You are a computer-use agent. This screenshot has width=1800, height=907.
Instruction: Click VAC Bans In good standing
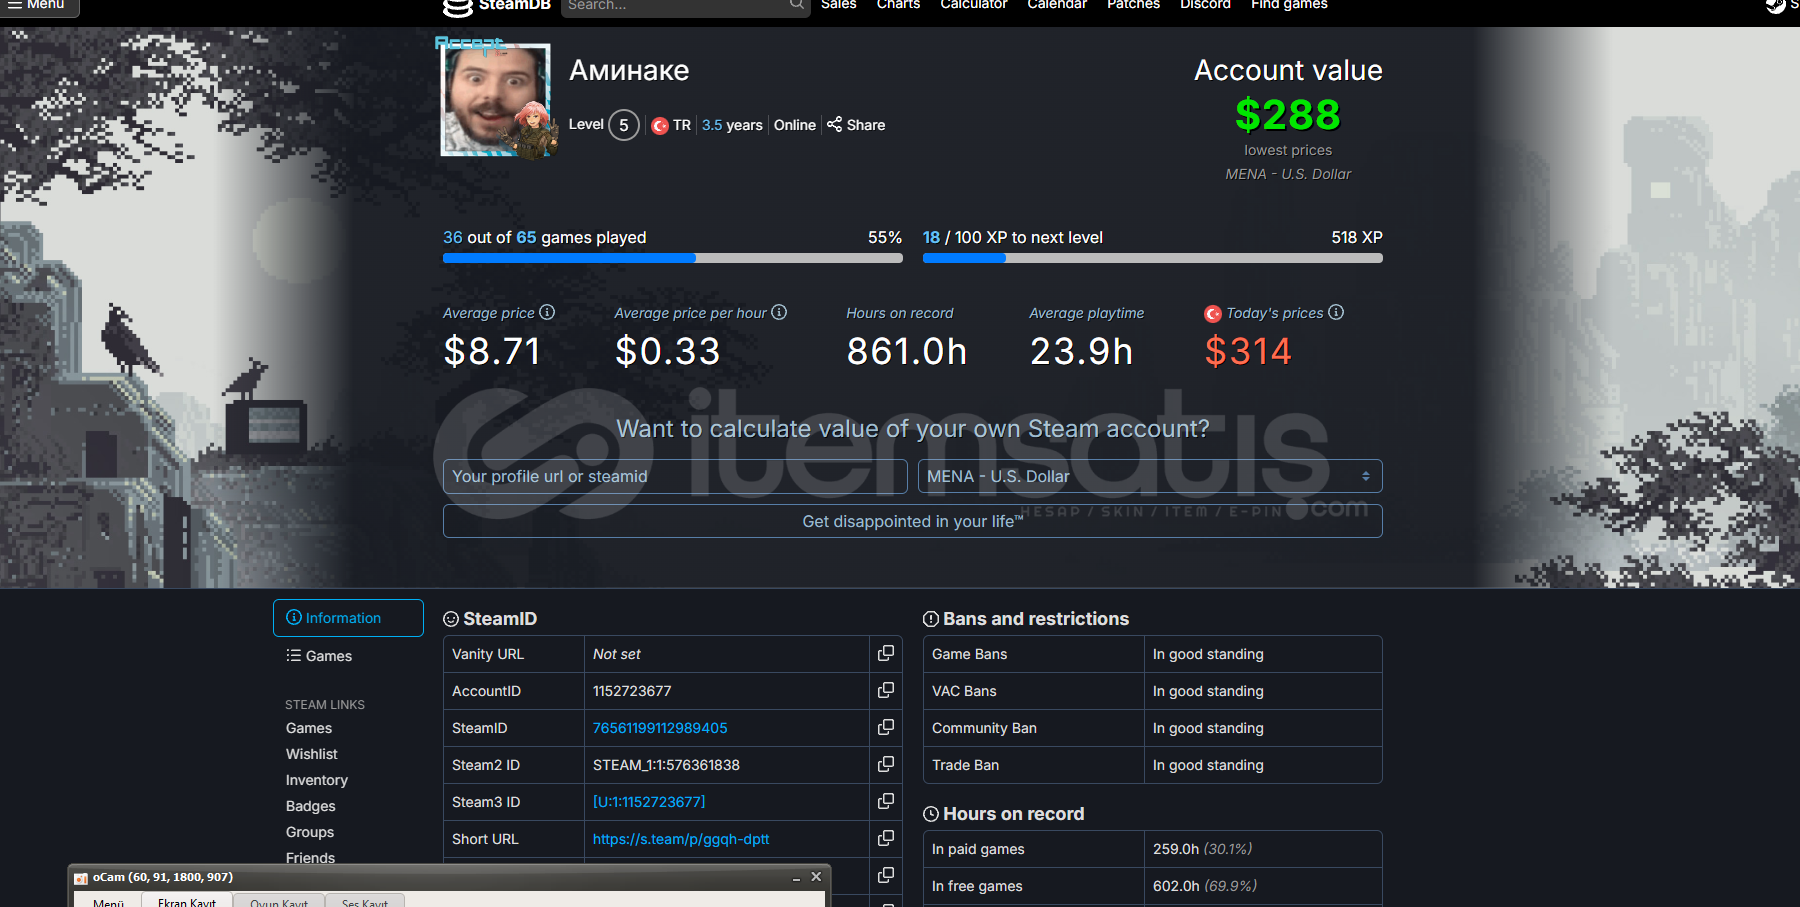click(1208, 691)
